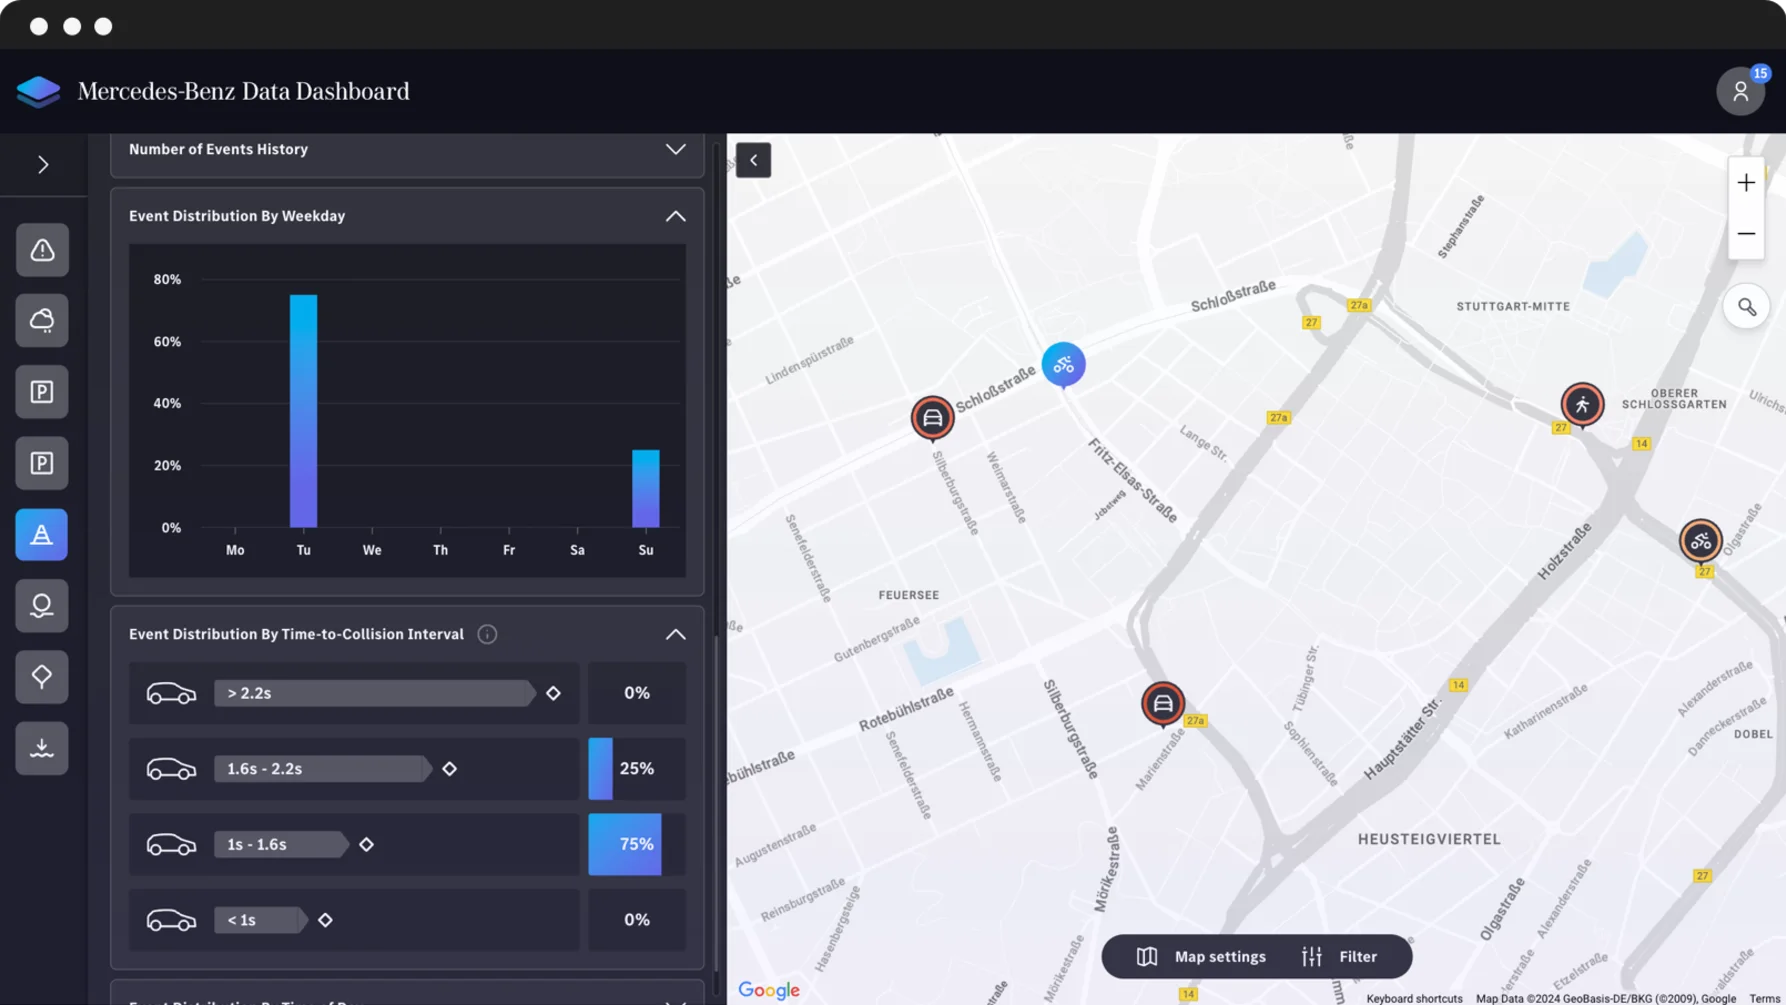
Task: Open the warning triangle alerts sidebar icon
Action: (42, 250)
